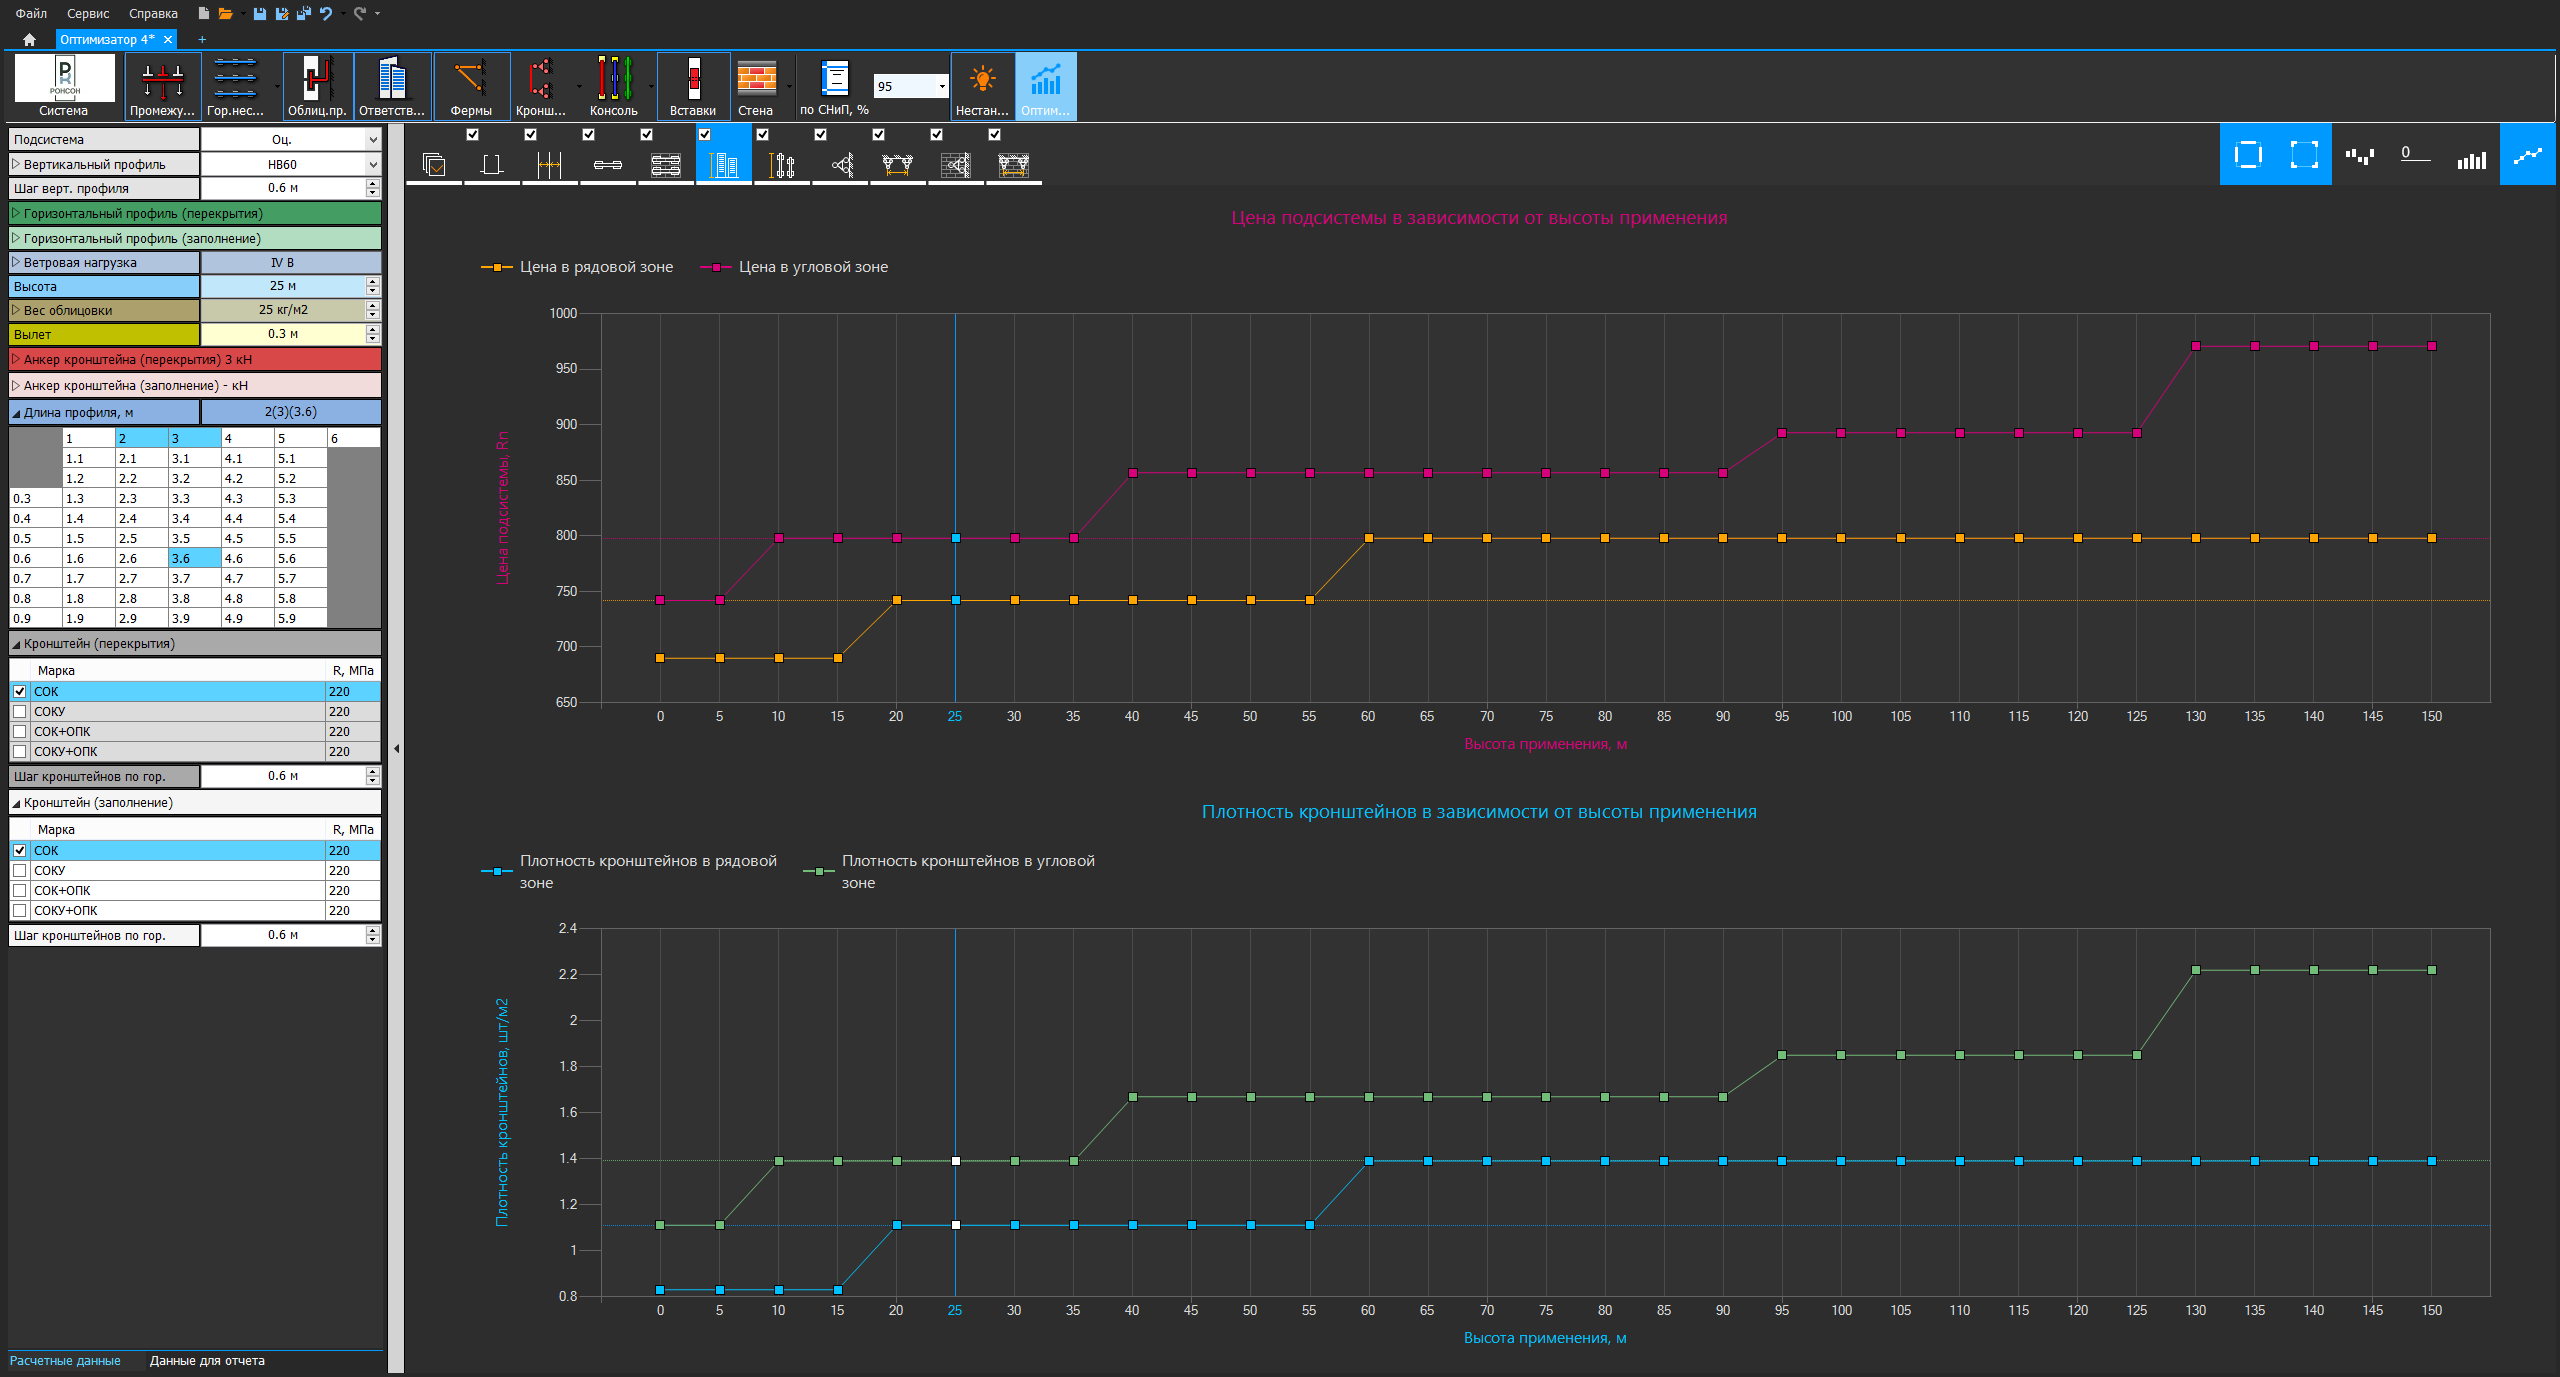Close the Оптимизатор 4* tab

168,40
